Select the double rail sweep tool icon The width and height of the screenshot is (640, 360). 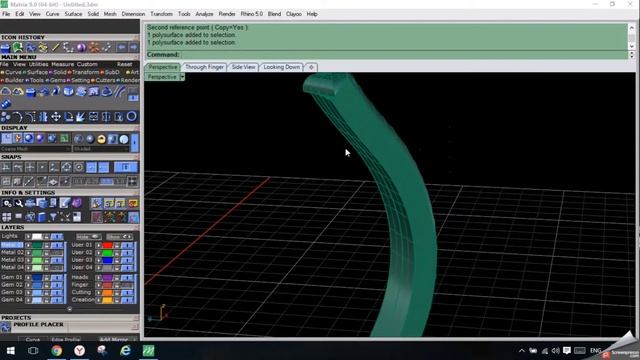119,91
